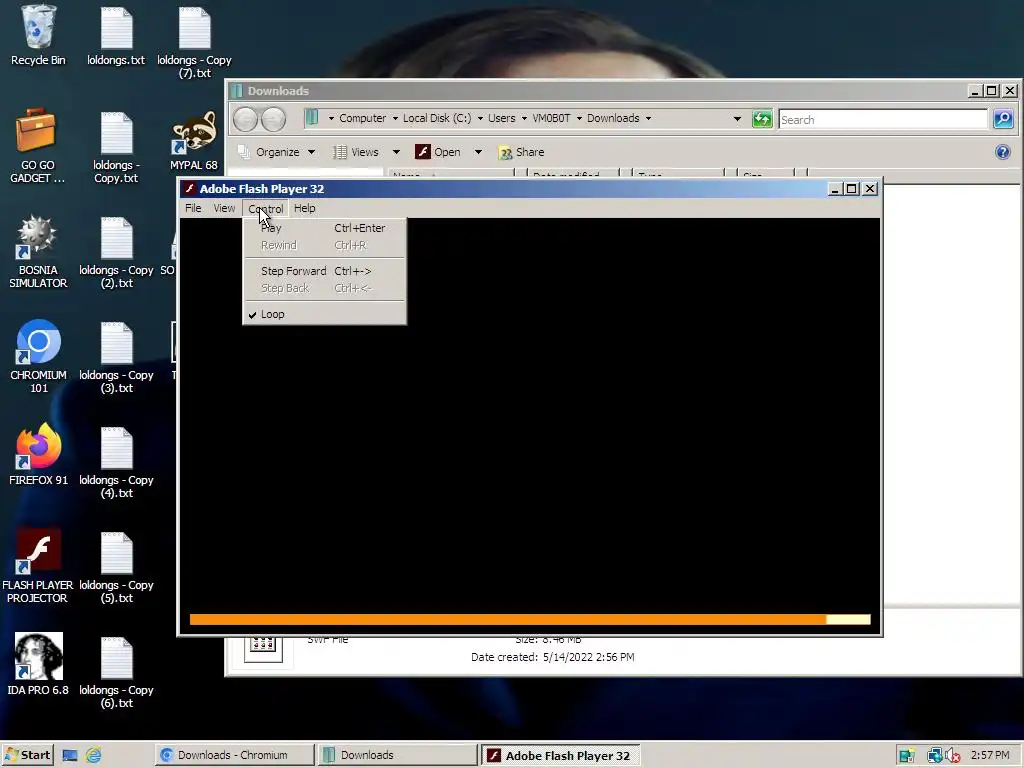
Task: Open the Downloads window help icon
Action: pyautogui.click(x=1002, y=152)
